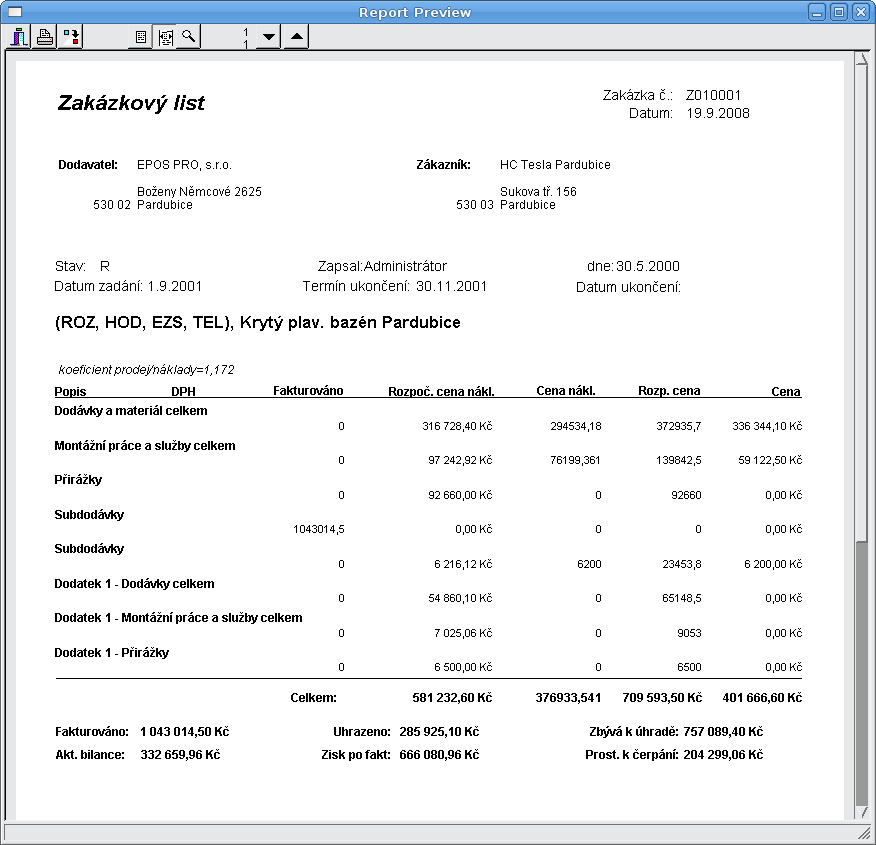Click the scrollbar track above the thumb

pyautogui.click(x=862, y=300)
